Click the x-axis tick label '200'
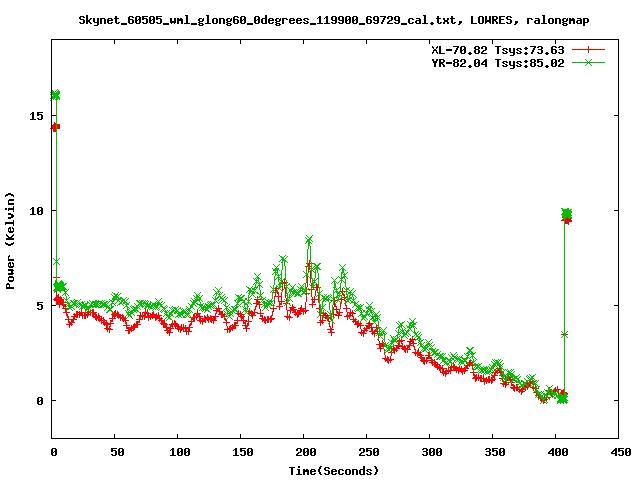The image size is (640, 480). click(x=306, y=452)
